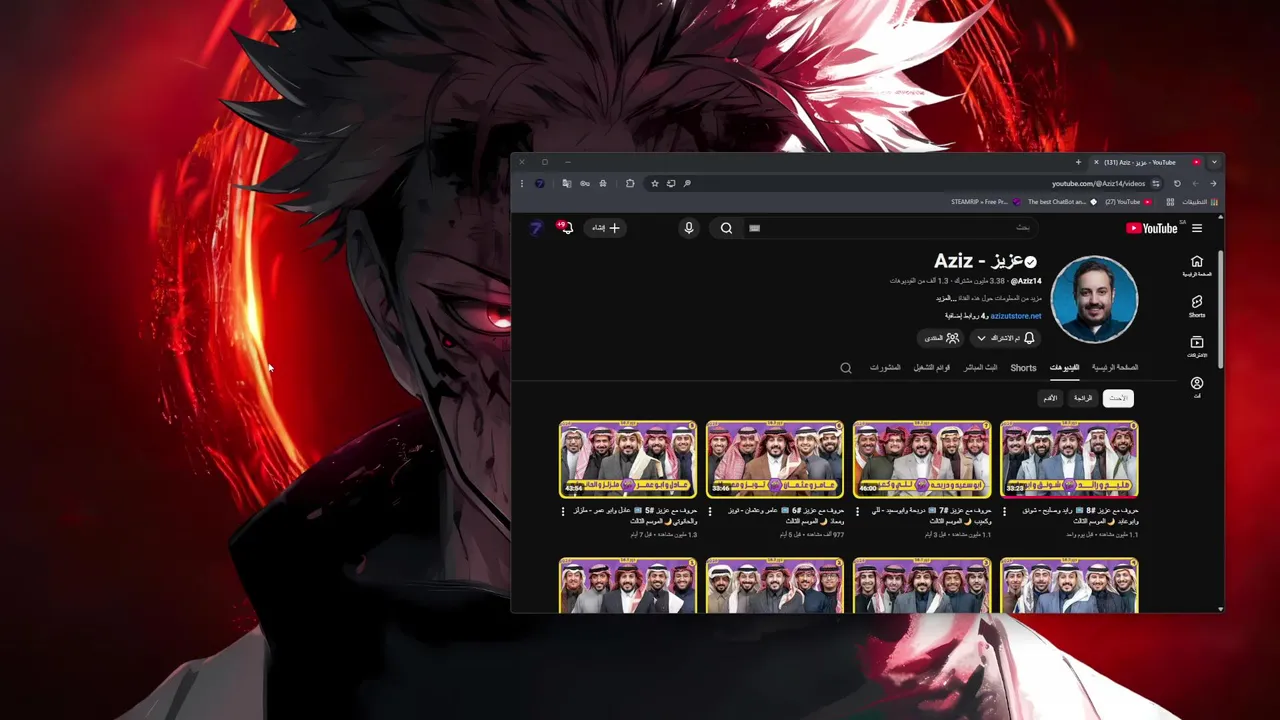
Task: Click scrollbar down arrow at page bottom
Action: pos(1221,608)
